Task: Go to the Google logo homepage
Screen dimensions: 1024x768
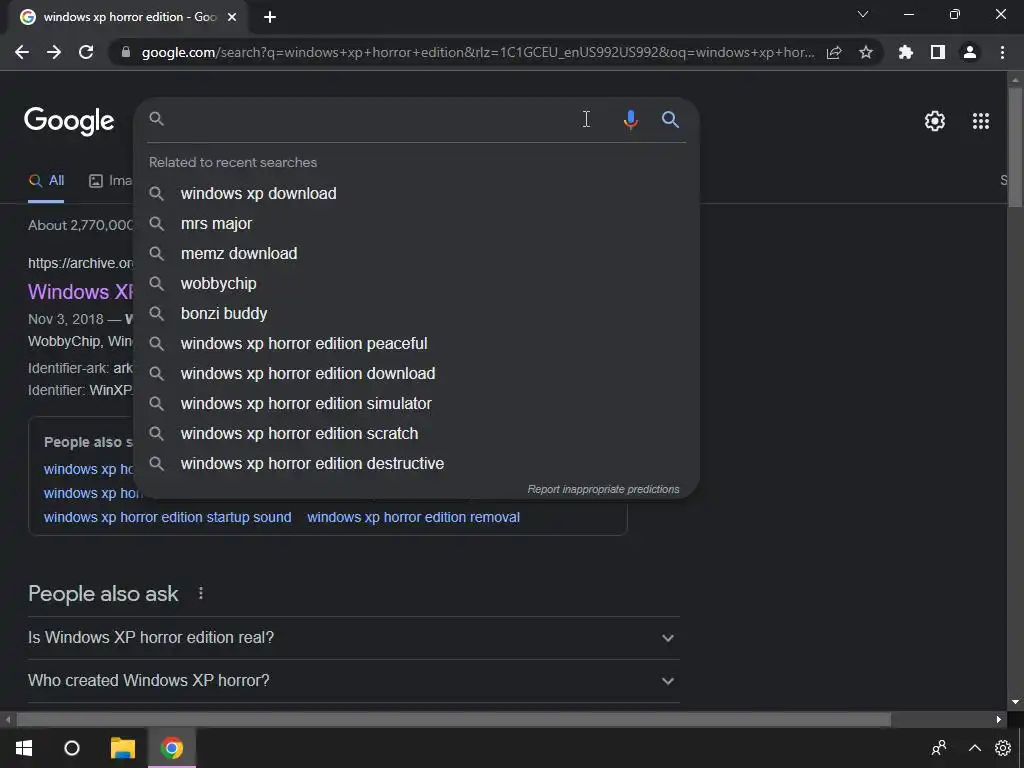Action: coord(69,121)
